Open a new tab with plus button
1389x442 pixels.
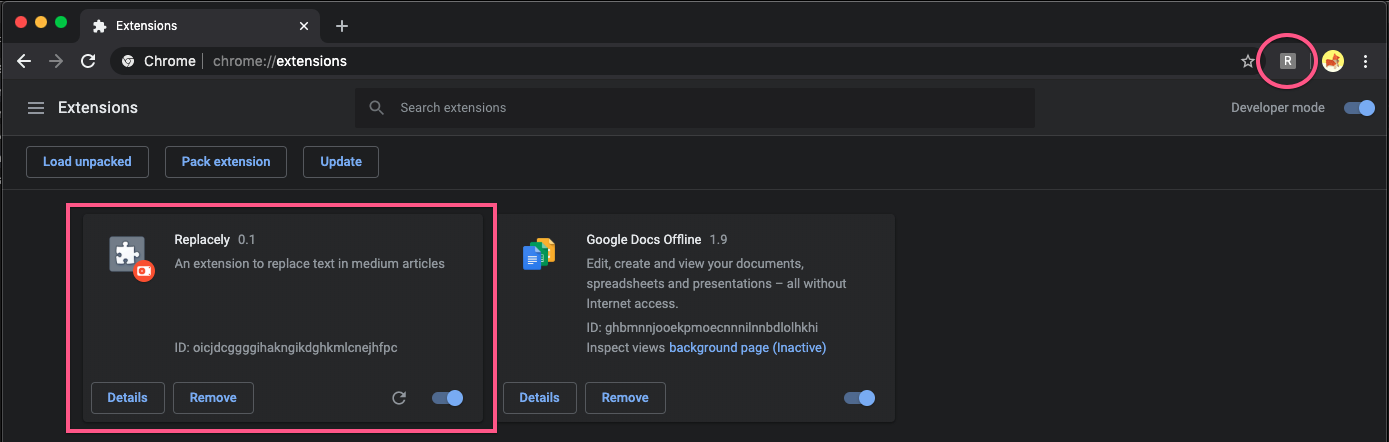(342, 26)
